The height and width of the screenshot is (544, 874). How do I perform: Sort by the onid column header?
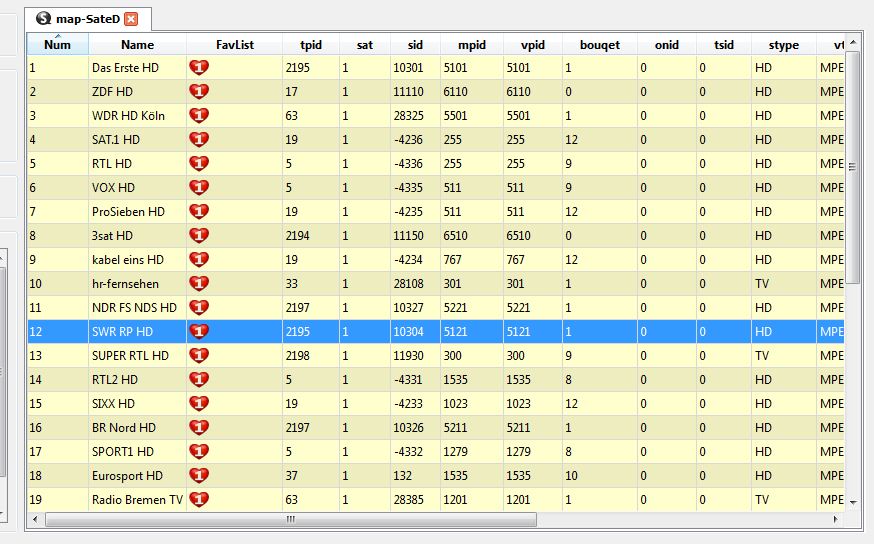667,45
